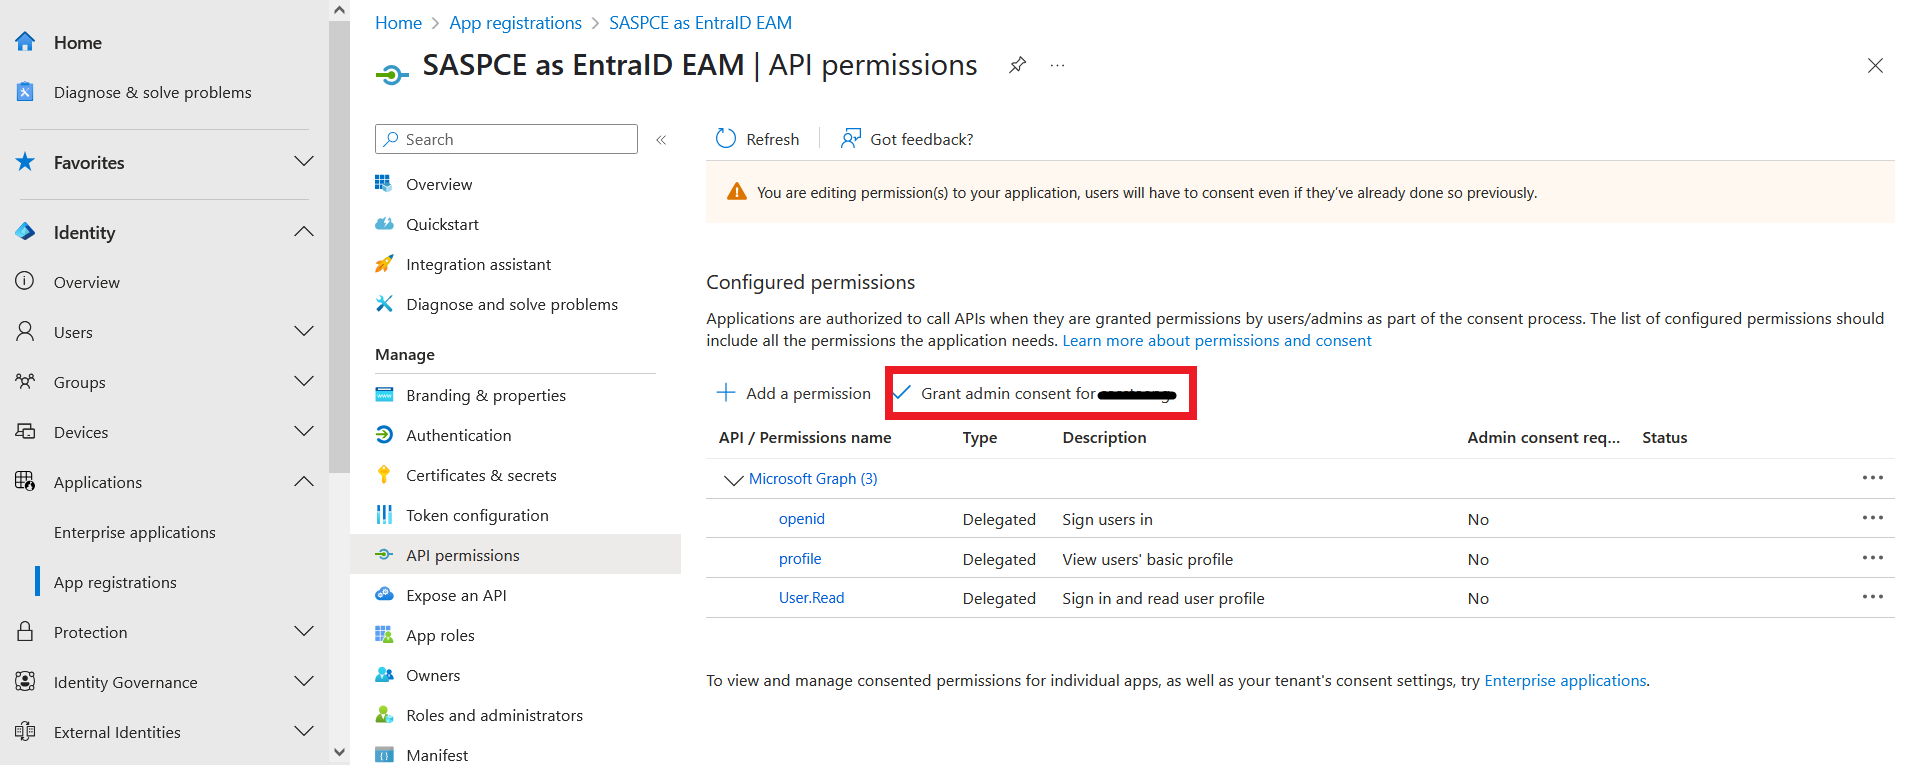Screen dimensions: 1920x780
Task: Open the Token configuration icon
Action: tap(384, 515)
